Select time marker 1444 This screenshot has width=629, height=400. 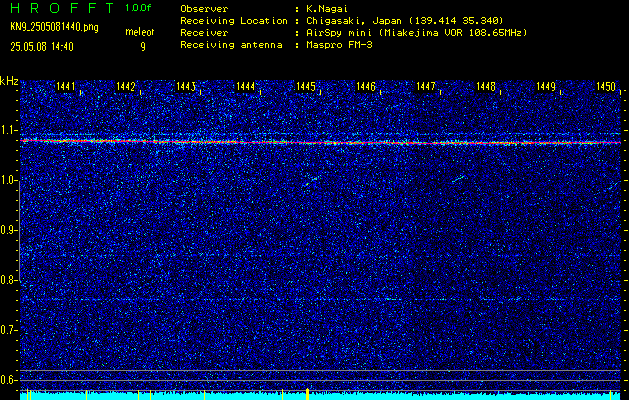point(246,86)
